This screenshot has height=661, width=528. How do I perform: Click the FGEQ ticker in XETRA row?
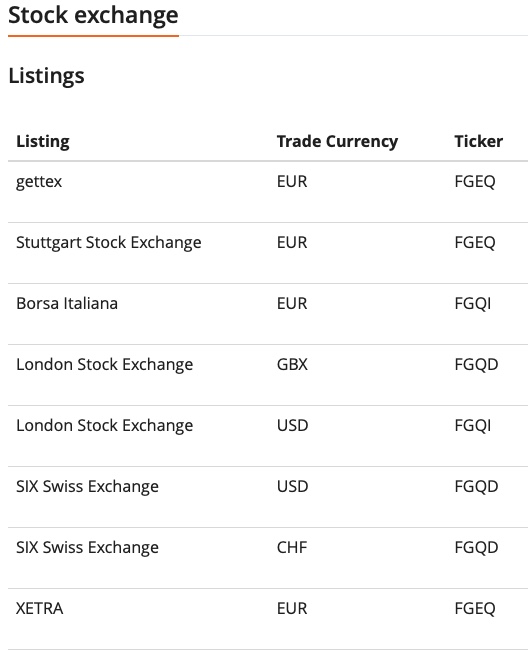click(x=474, y=609)
